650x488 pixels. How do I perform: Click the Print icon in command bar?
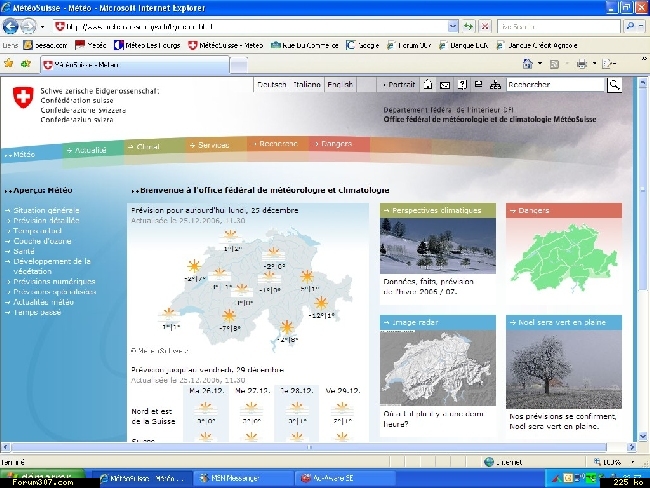[x=582, y=64]
